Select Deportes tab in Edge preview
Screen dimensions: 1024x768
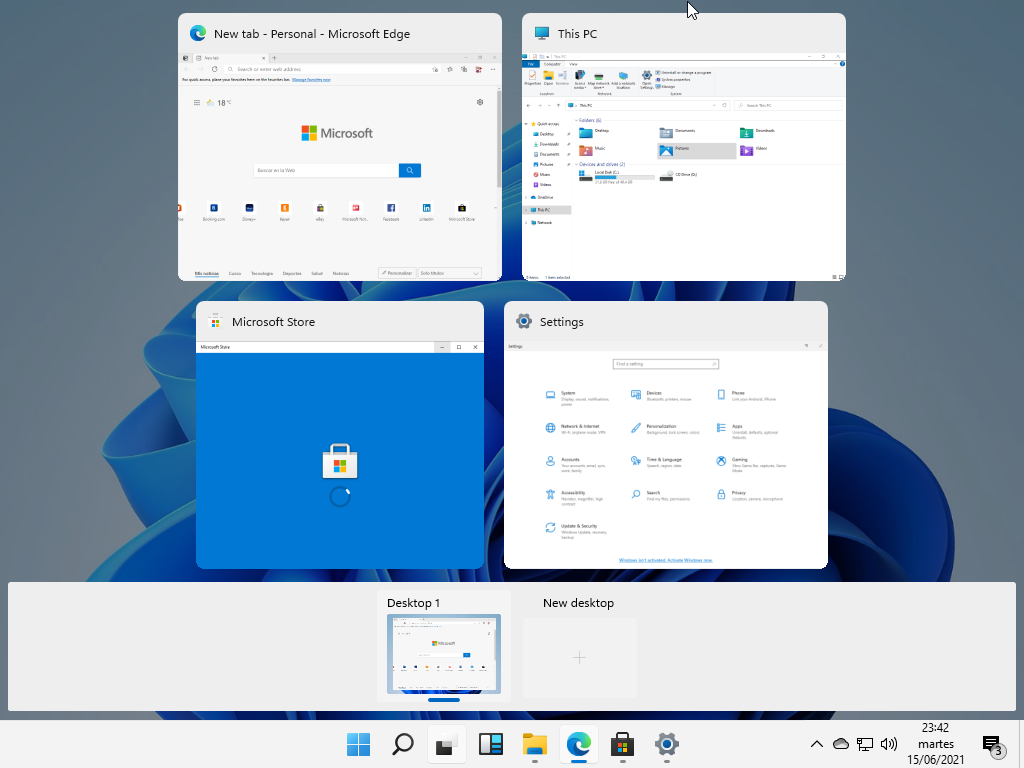[292, 274]
